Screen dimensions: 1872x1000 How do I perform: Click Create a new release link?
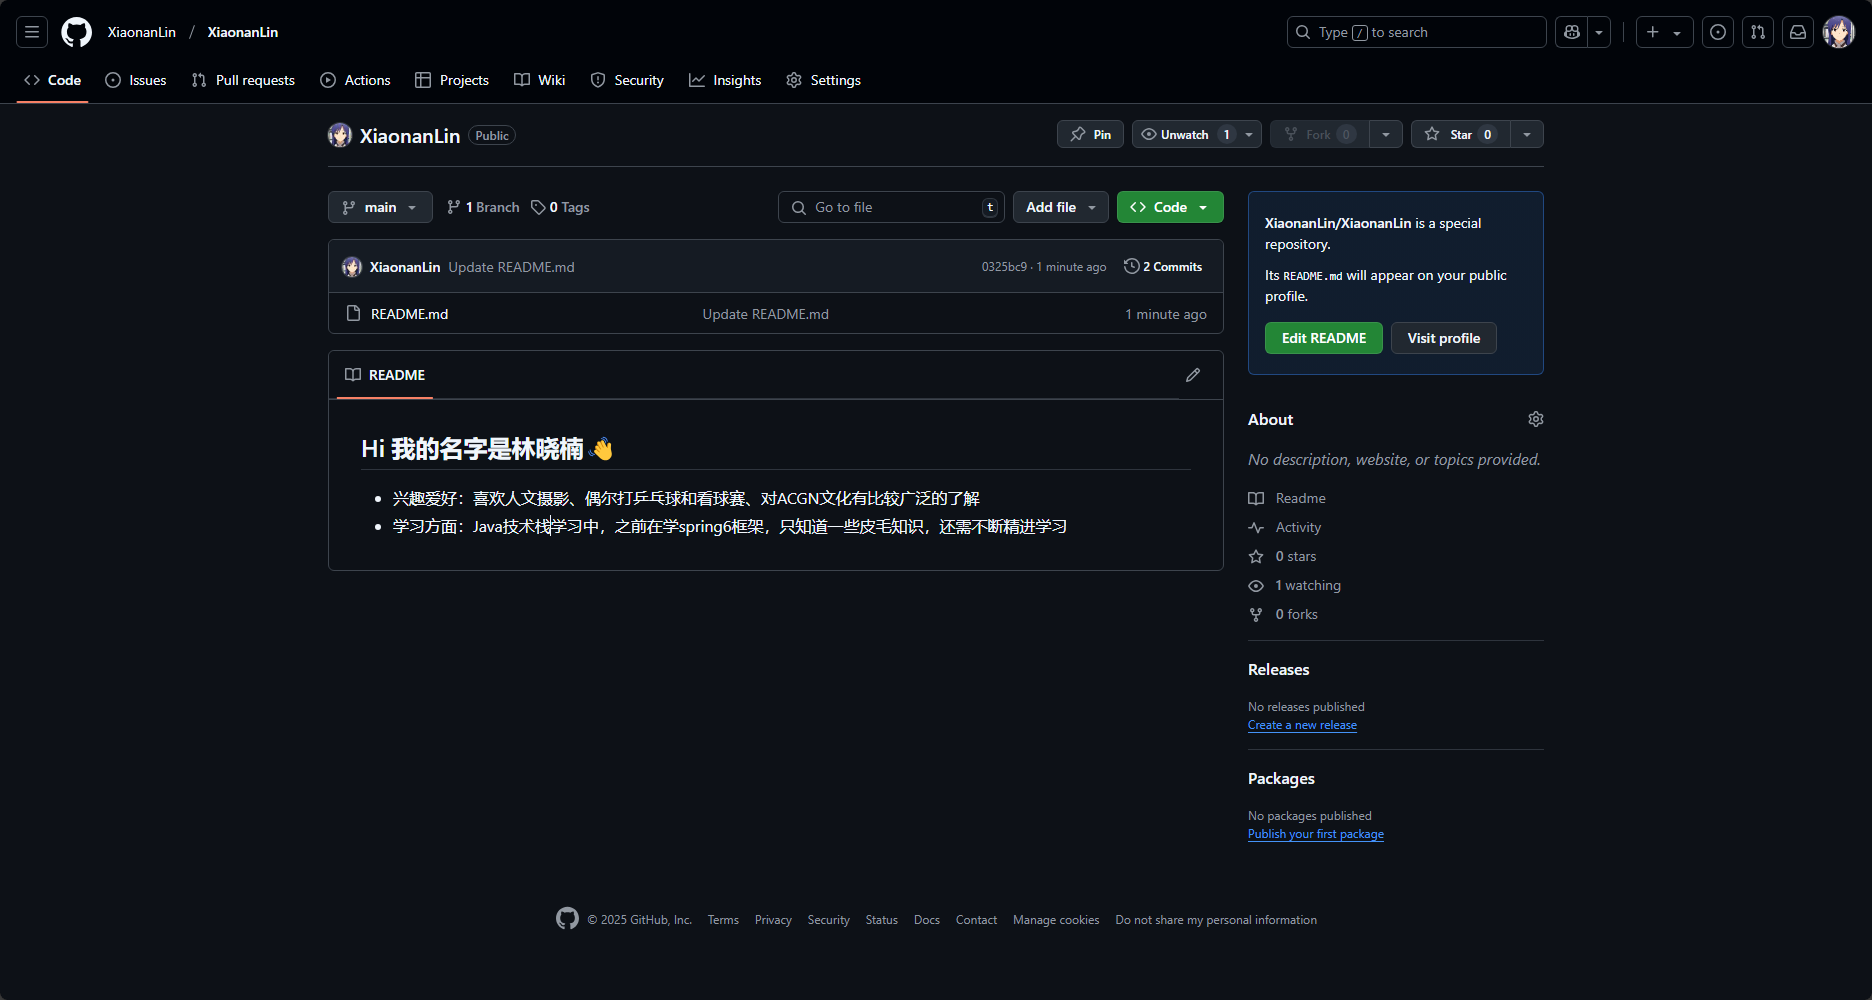point(1302,725)
